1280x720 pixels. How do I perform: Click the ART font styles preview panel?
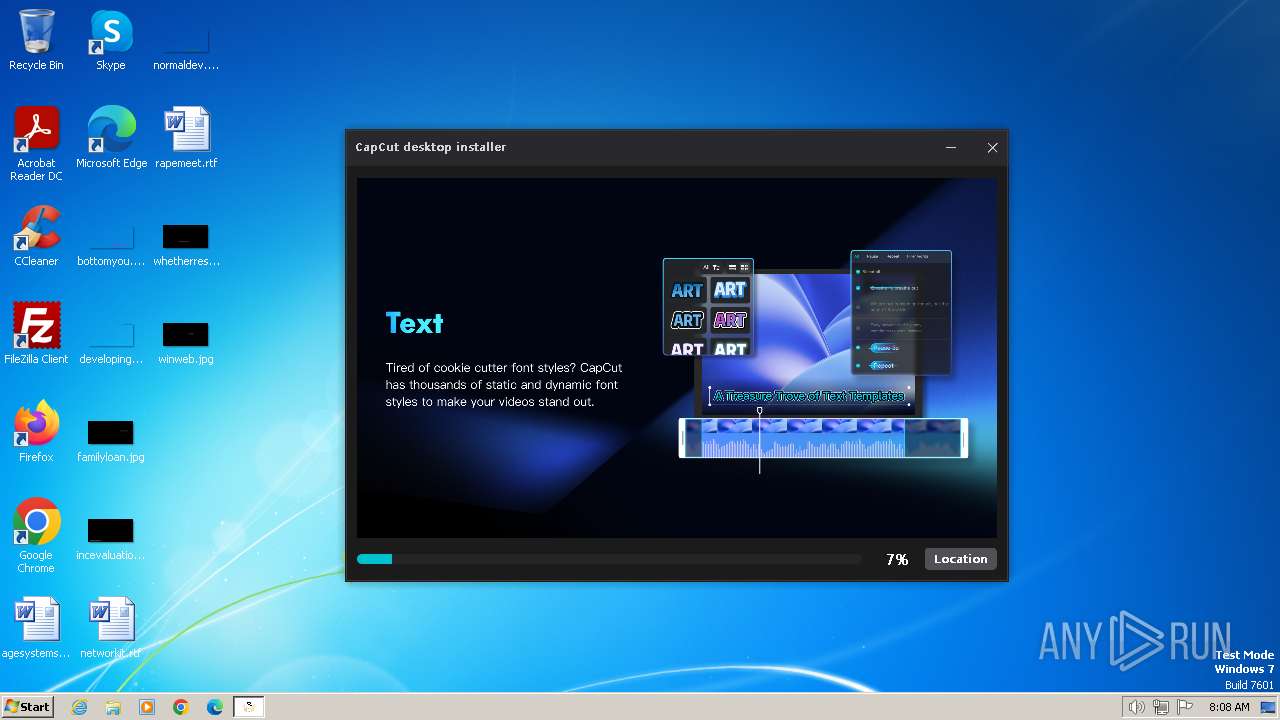(x=708, y=308)
